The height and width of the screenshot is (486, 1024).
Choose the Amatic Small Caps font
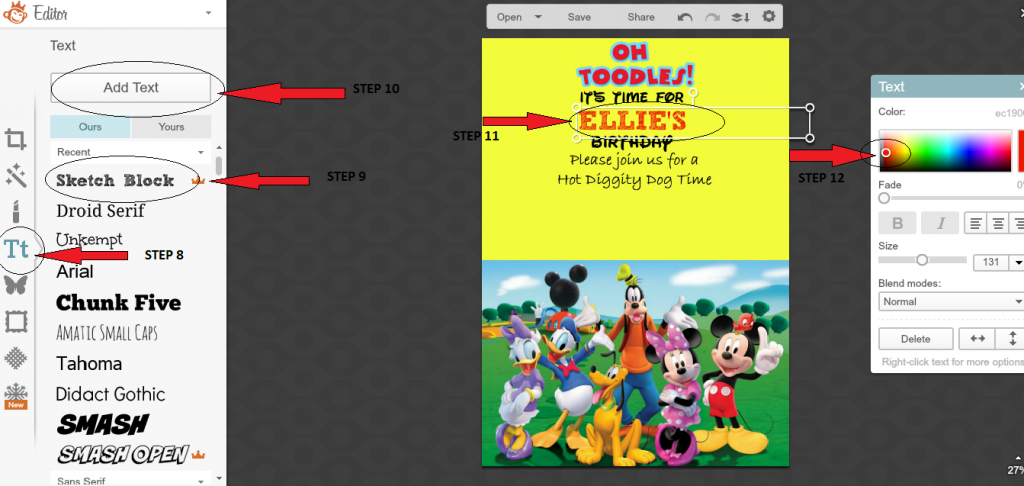click(106, 333)
